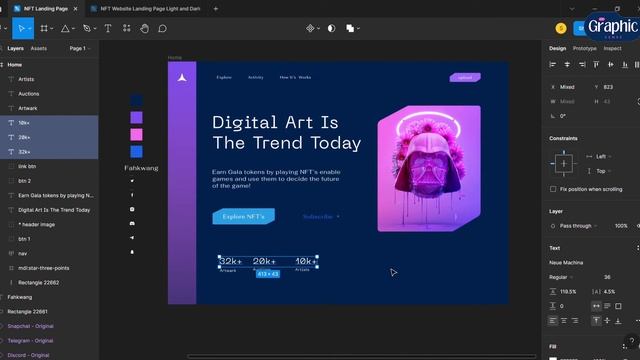Screen dimensions: 640x360
Task: Select the Hand tool
Action: click(144, 28)
